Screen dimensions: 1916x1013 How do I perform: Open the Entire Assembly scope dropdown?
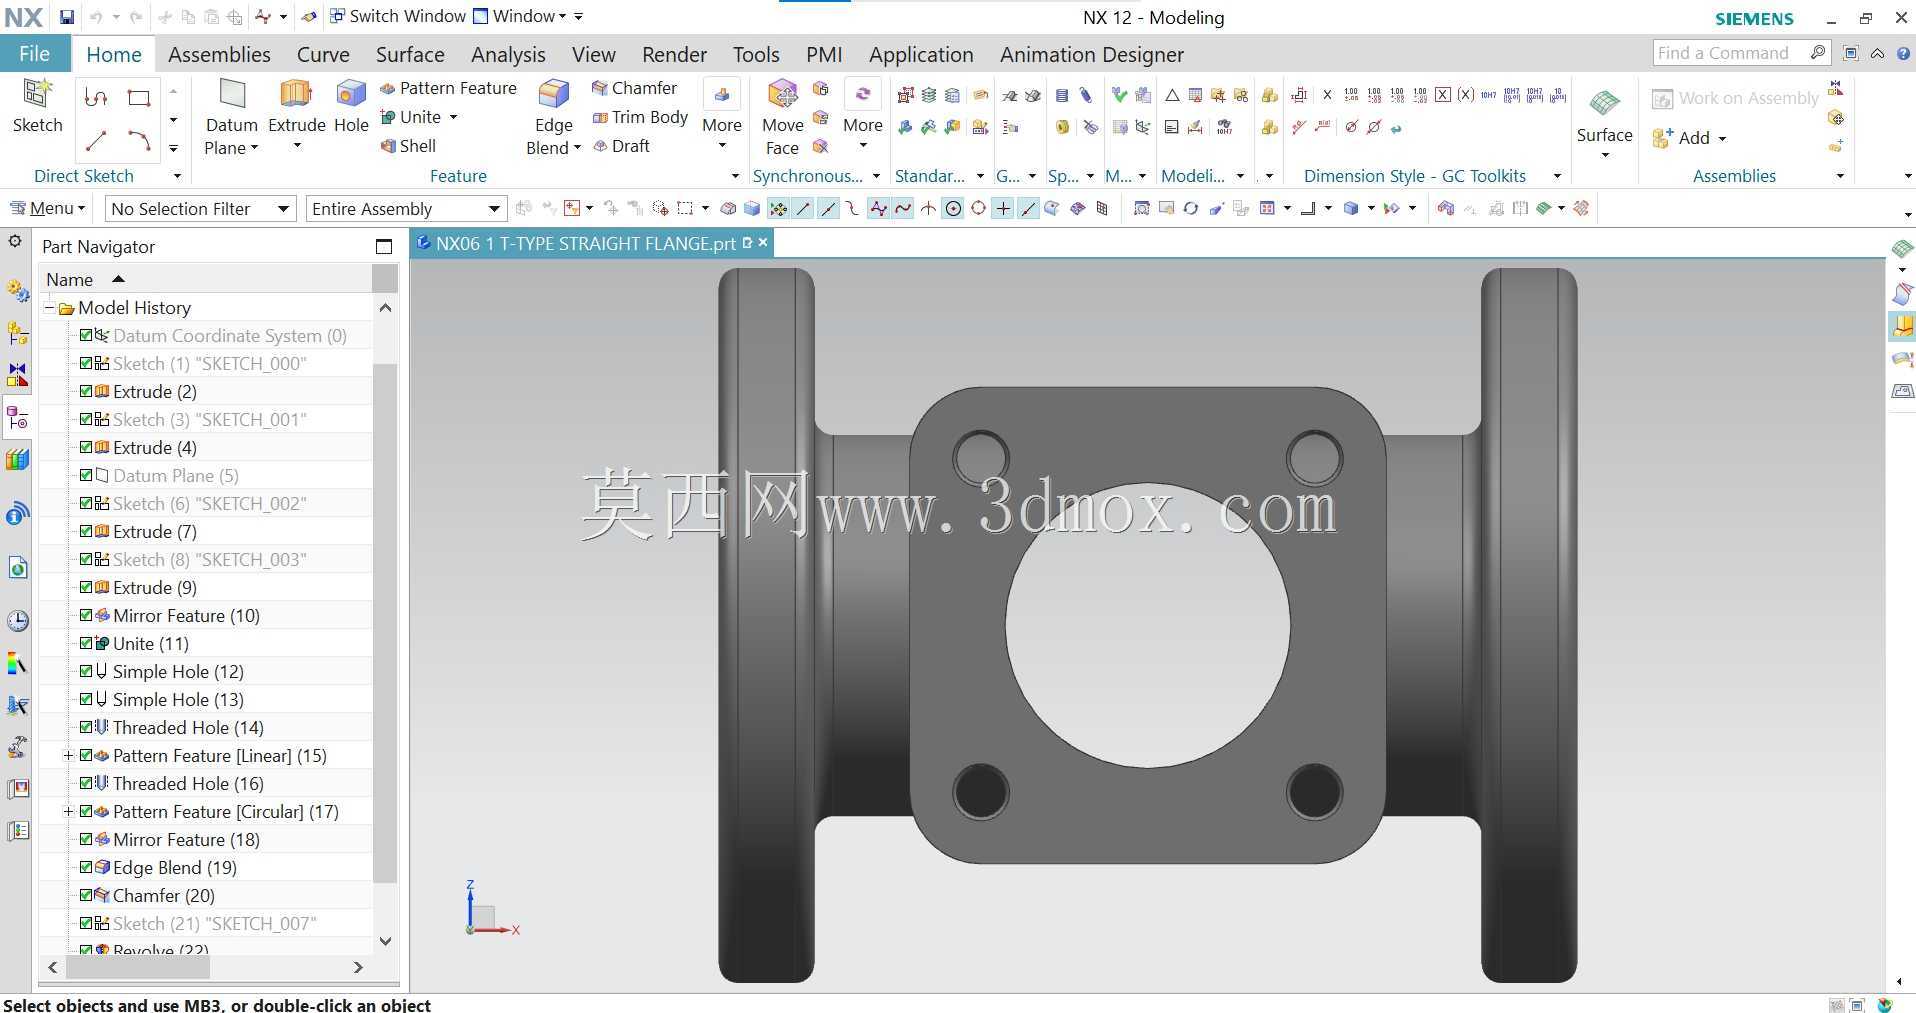[405, 208]
